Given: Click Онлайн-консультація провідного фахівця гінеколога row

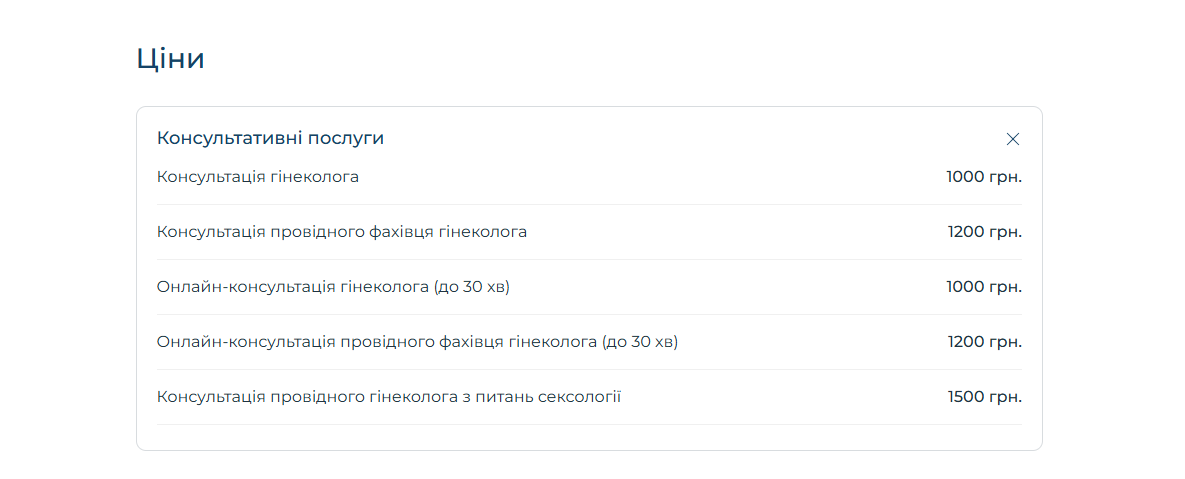Looking at the screenshot, I should tap(589, 342).
